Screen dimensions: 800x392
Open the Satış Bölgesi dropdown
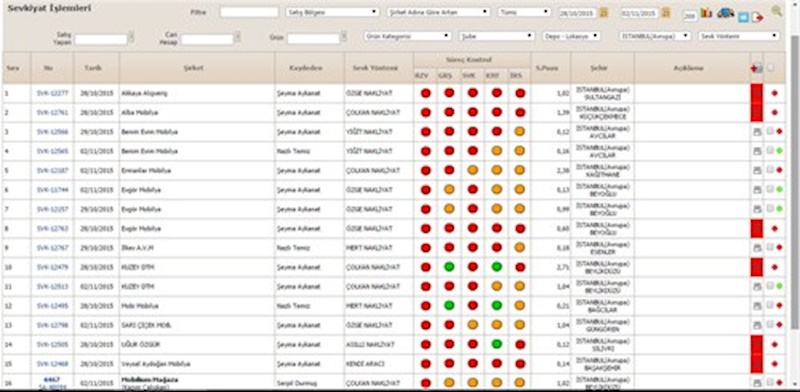click(x=332, y=12)
